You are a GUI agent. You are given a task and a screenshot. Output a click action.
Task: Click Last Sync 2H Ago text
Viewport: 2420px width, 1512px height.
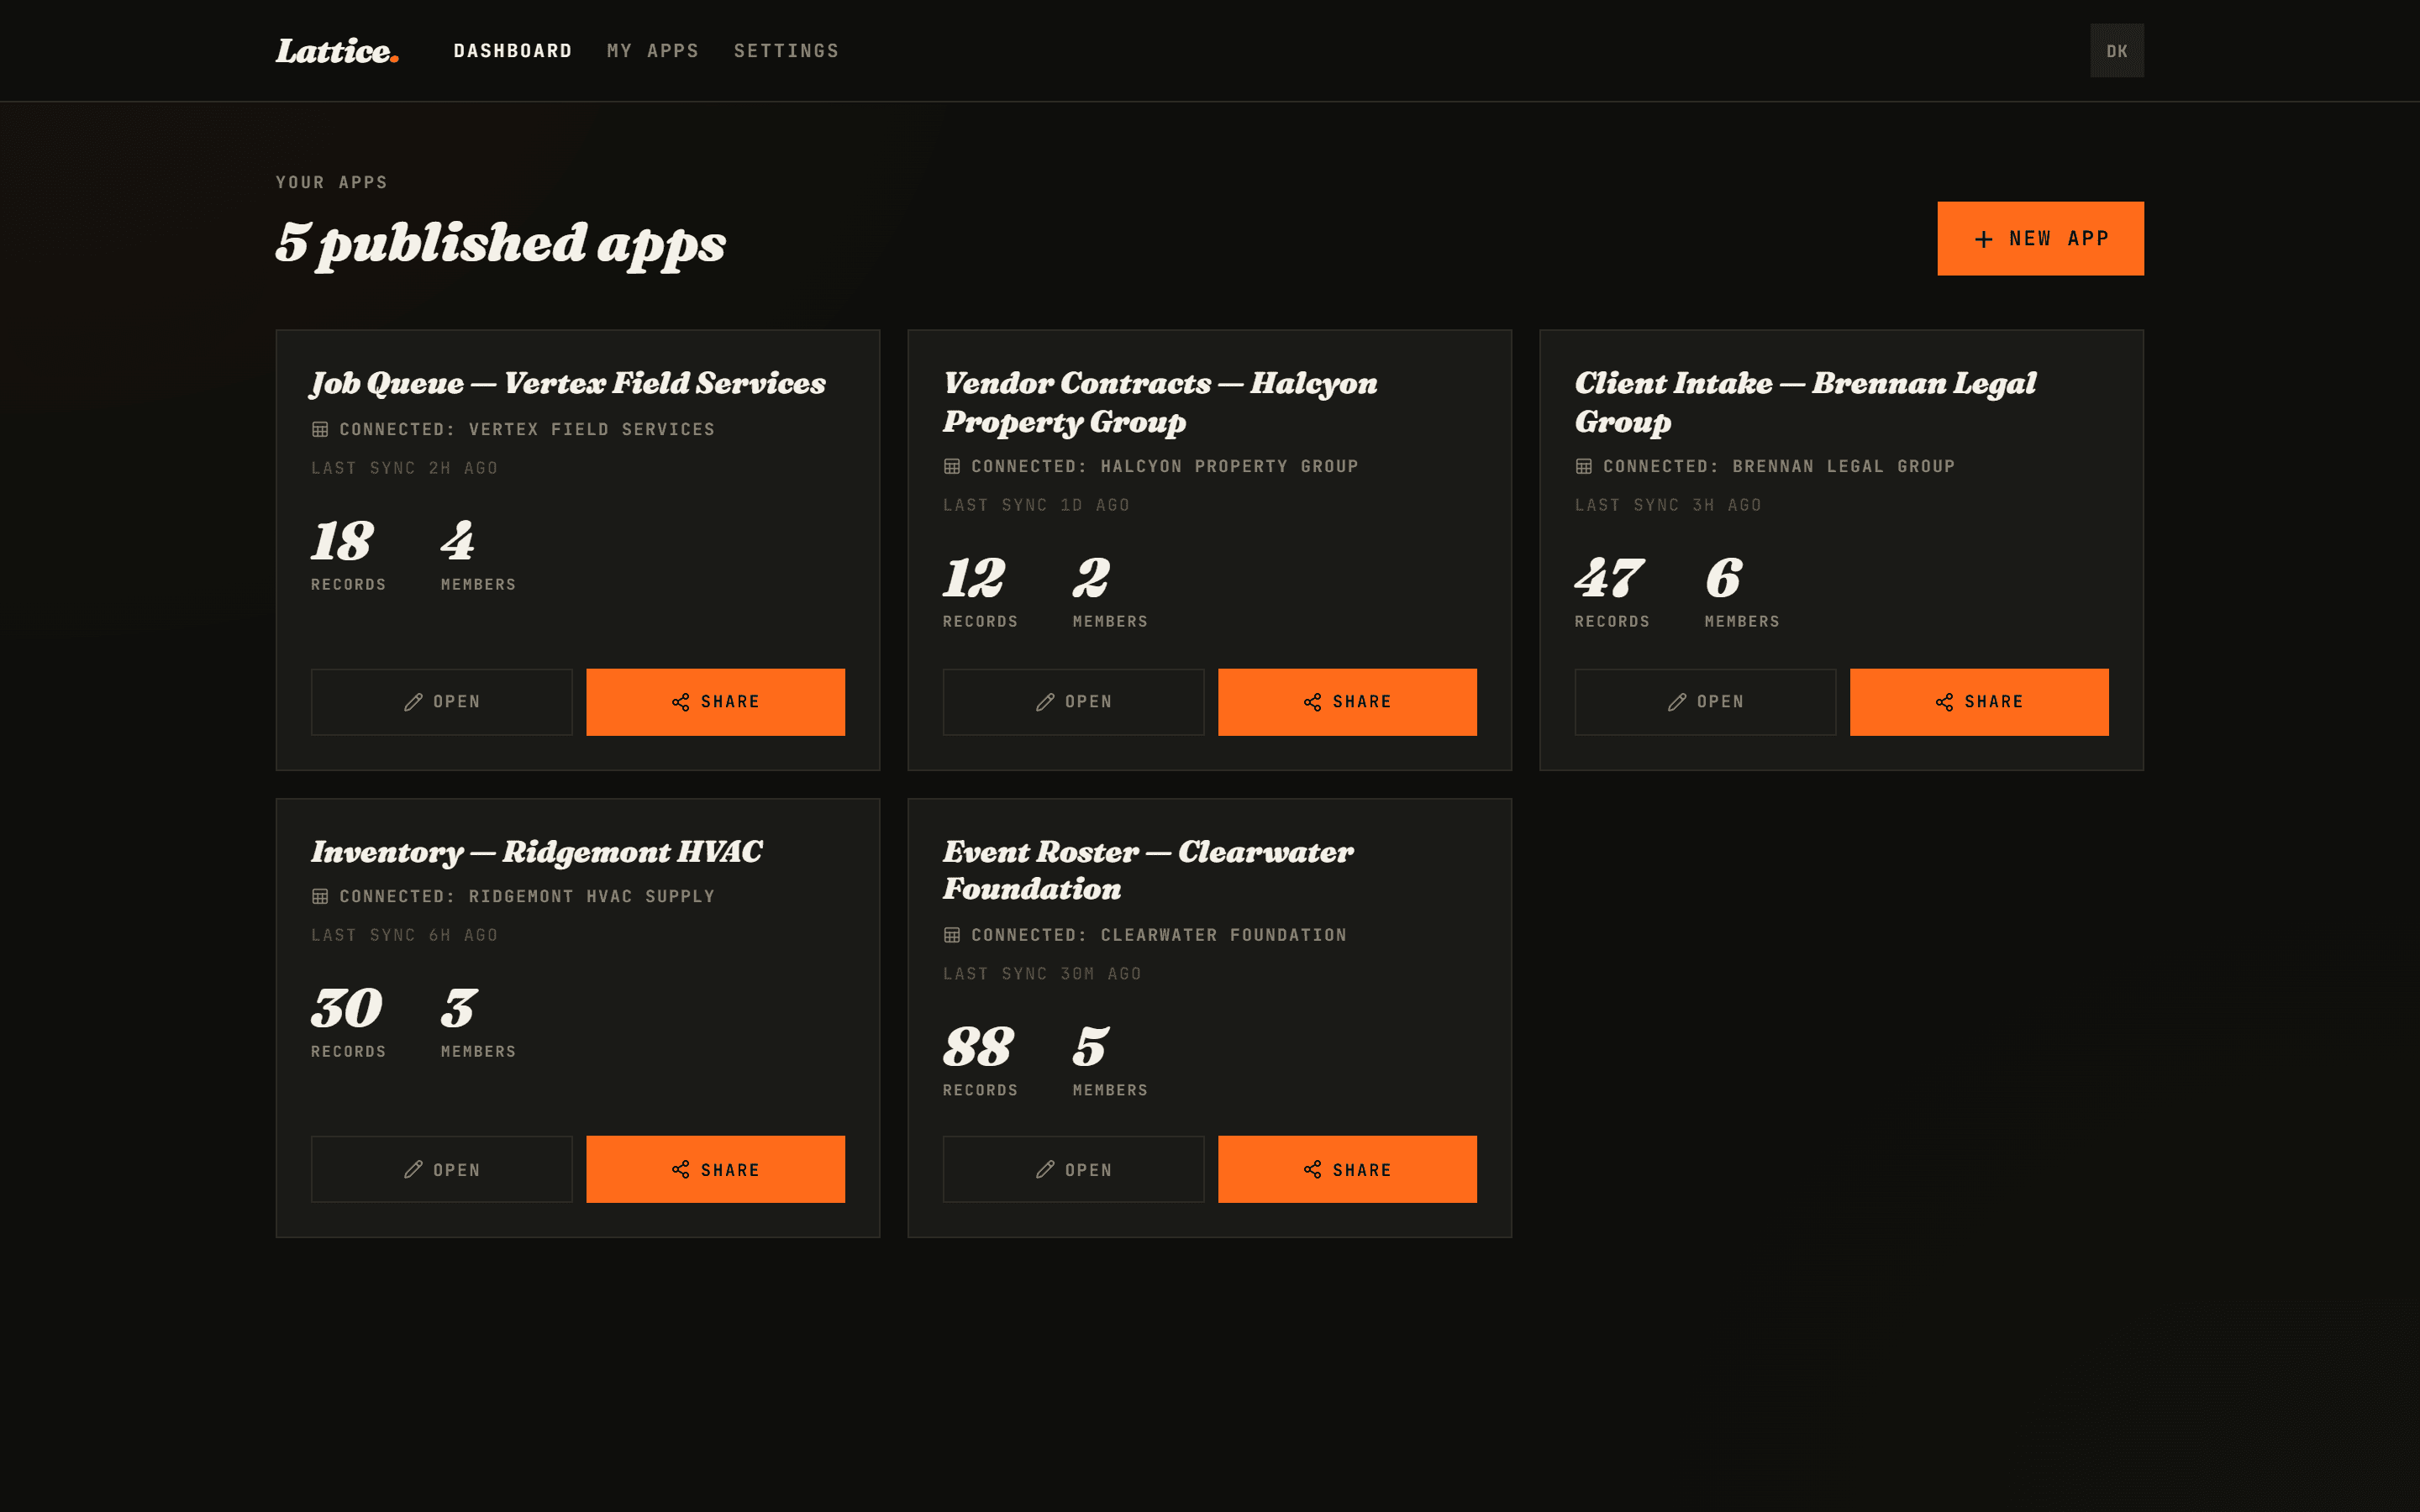tap(404, 468)
